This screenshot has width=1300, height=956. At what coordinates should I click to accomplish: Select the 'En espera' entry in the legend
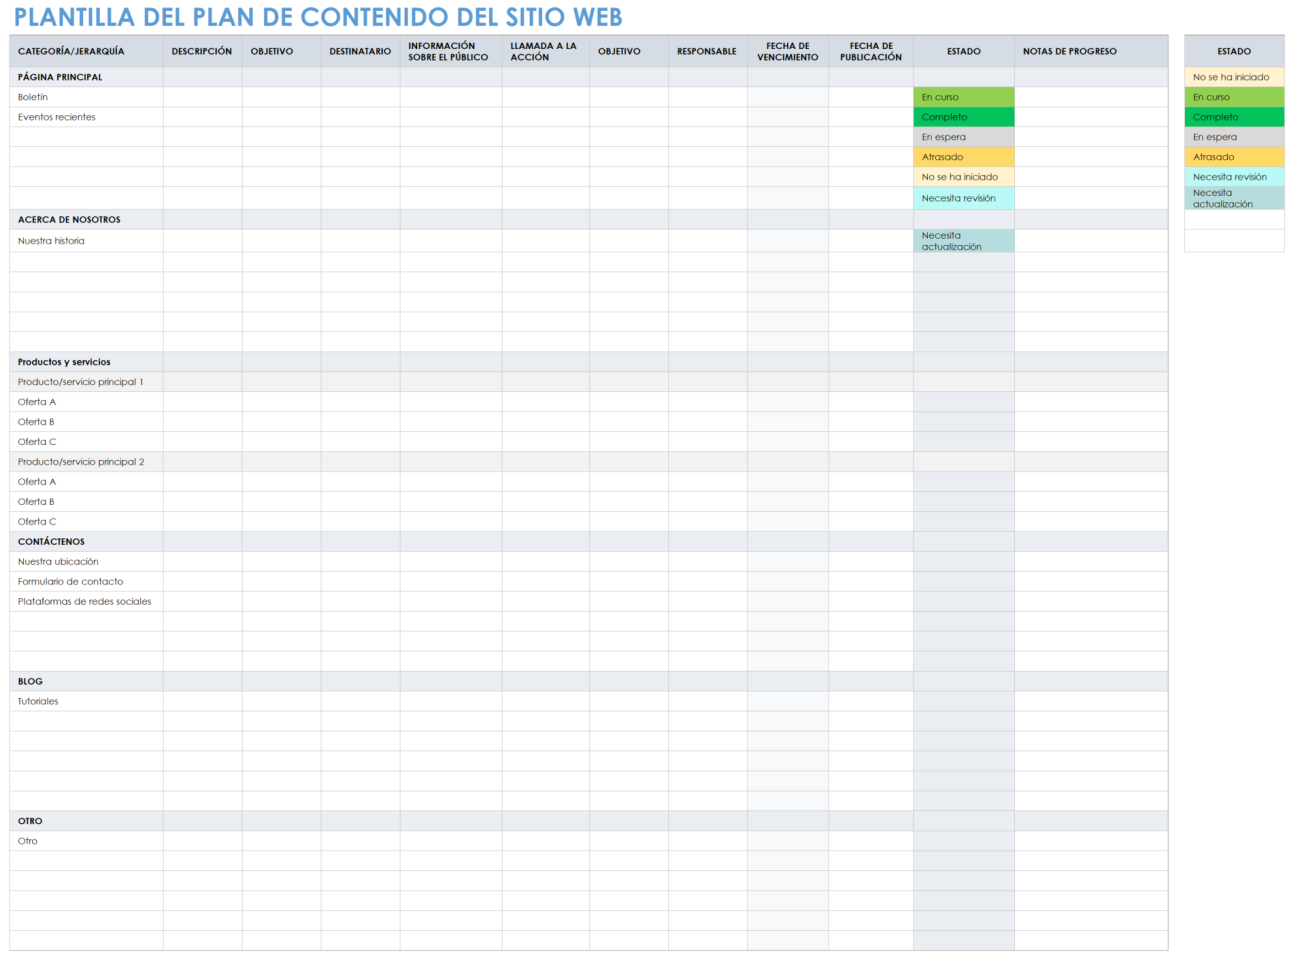pyautogui.click(x=1233, y=137)
